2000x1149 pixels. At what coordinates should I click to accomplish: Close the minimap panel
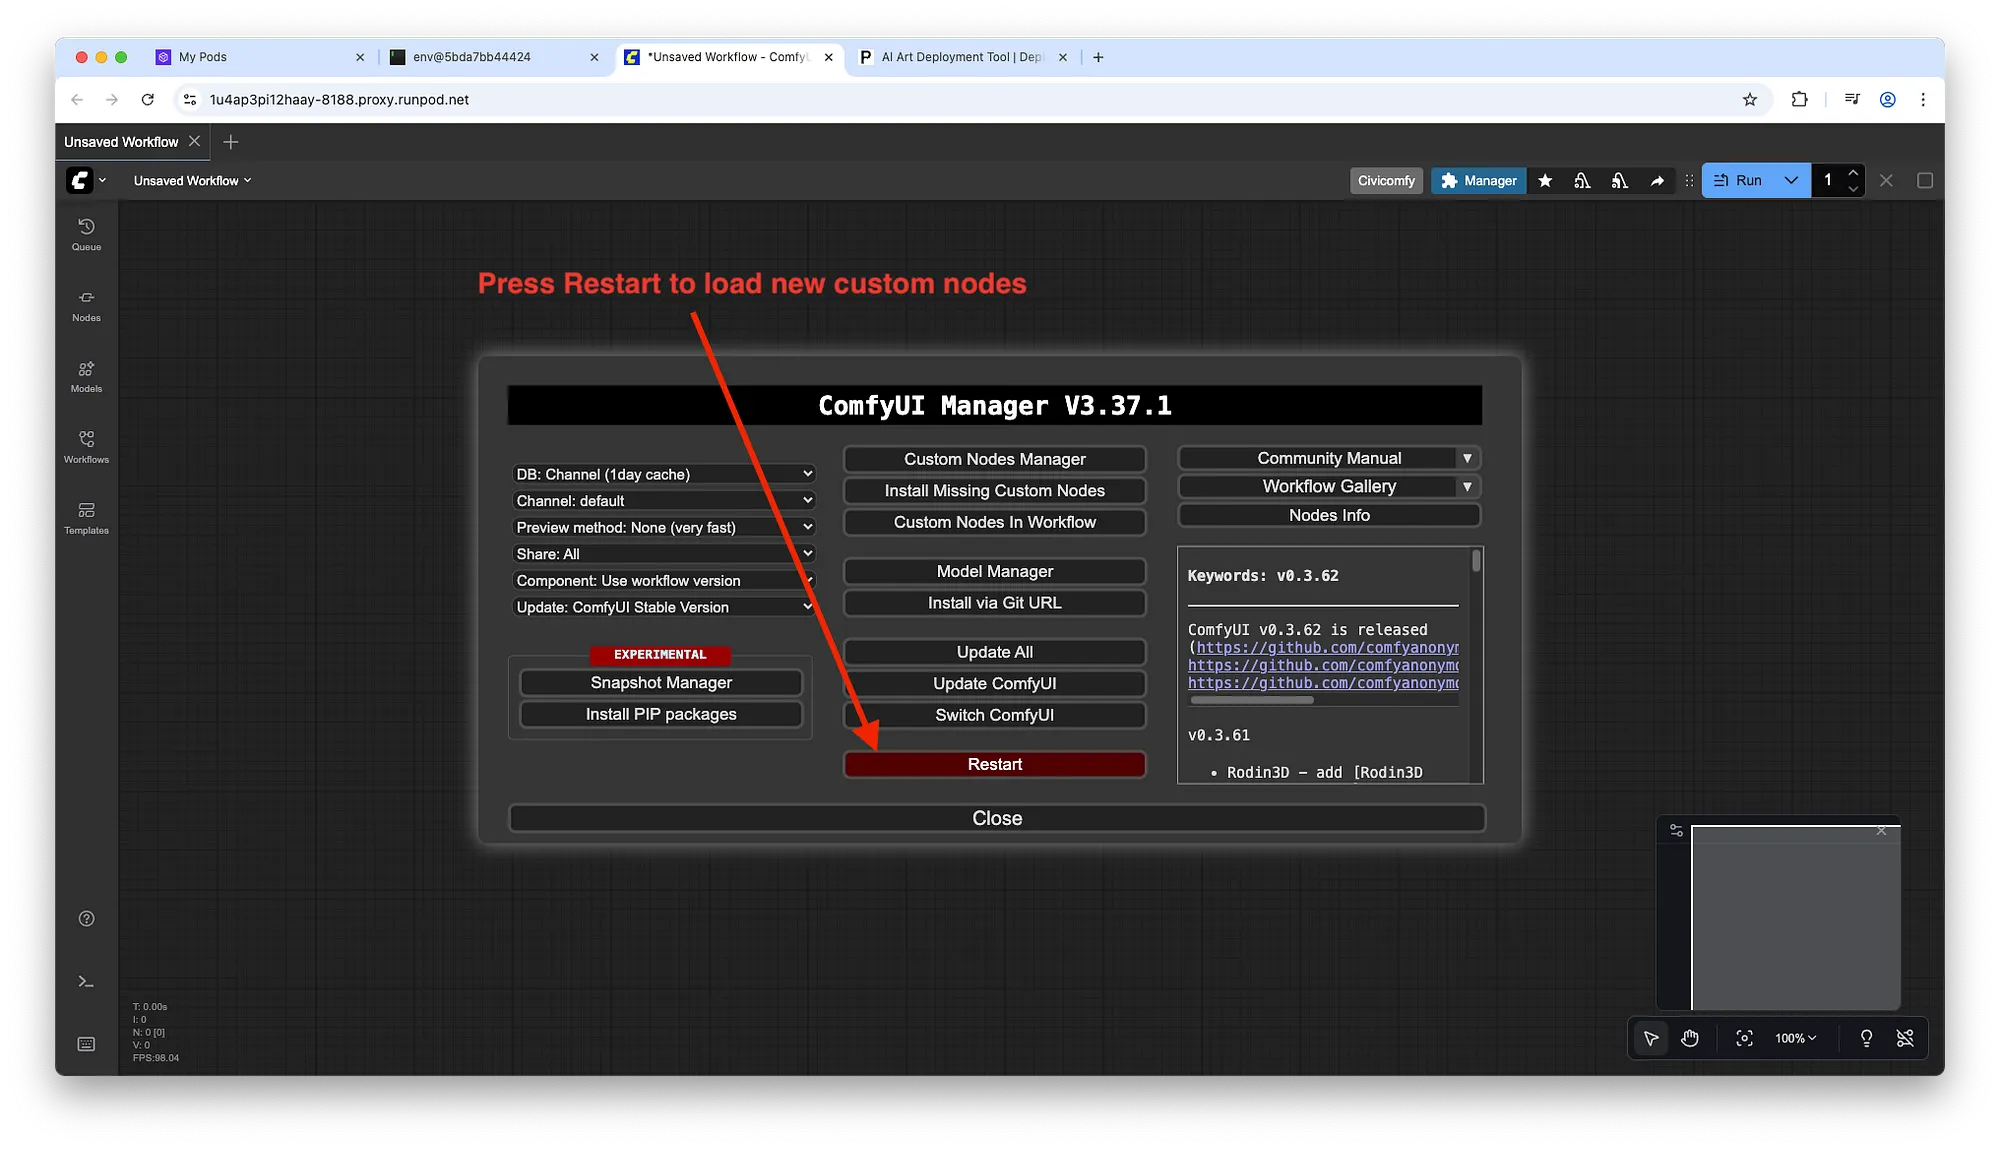click(x=1881, y=830)
